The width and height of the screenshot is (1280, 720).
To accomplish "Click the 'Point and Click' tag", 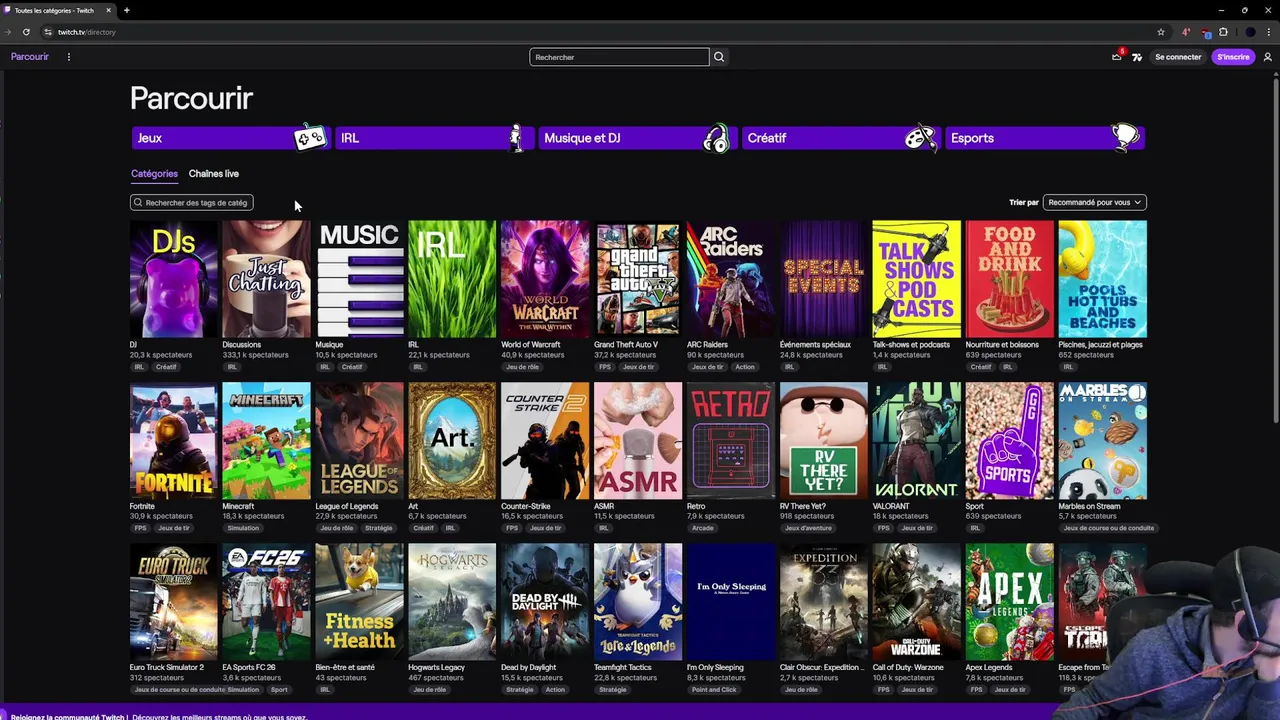I will (714, 689).
